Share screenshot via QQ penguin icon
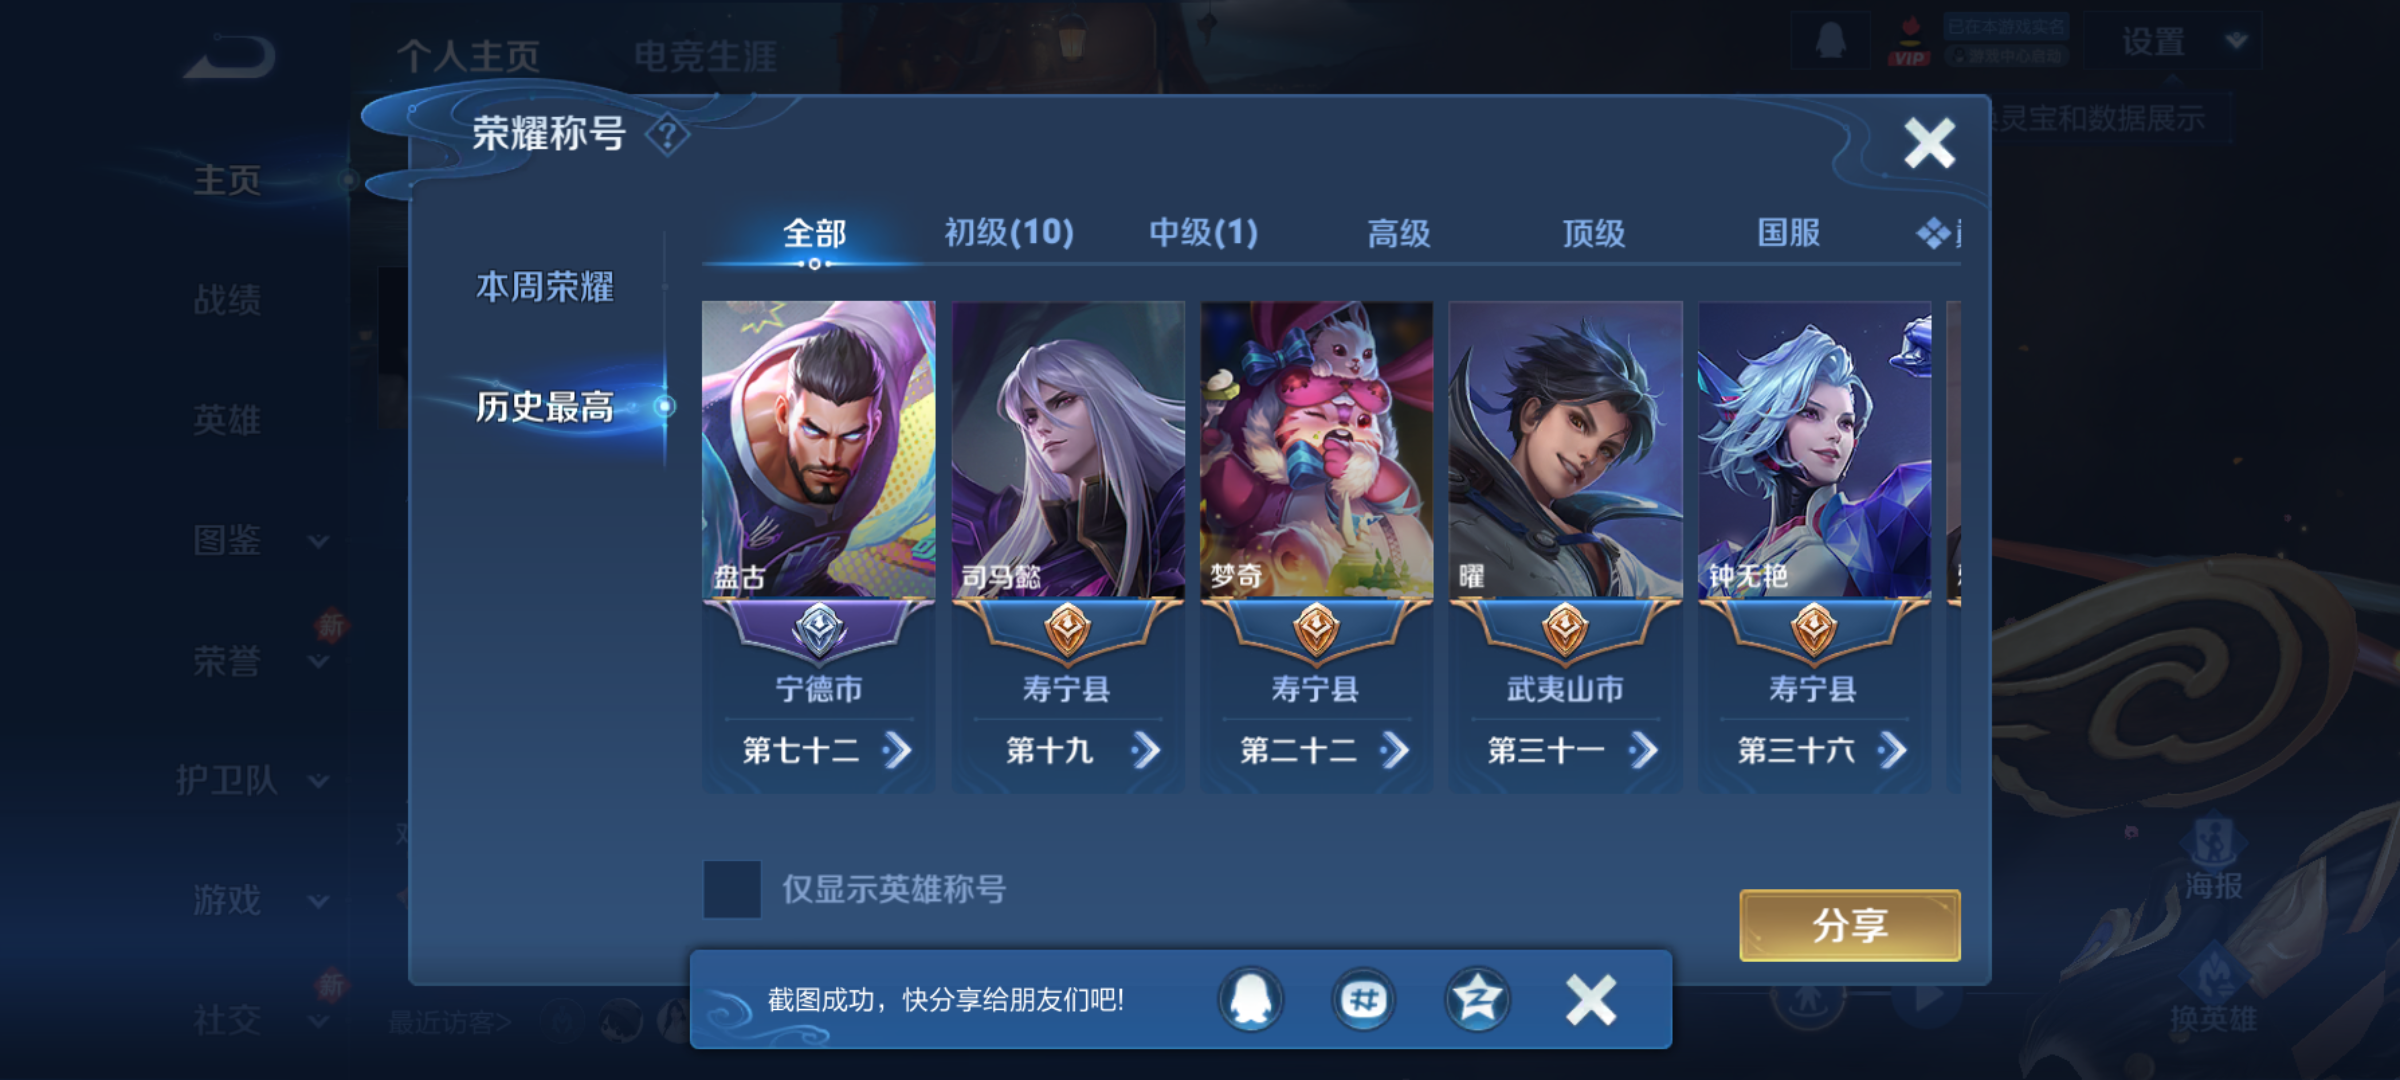Viewport: 2400px width, 1080px height. [1251, 999]
